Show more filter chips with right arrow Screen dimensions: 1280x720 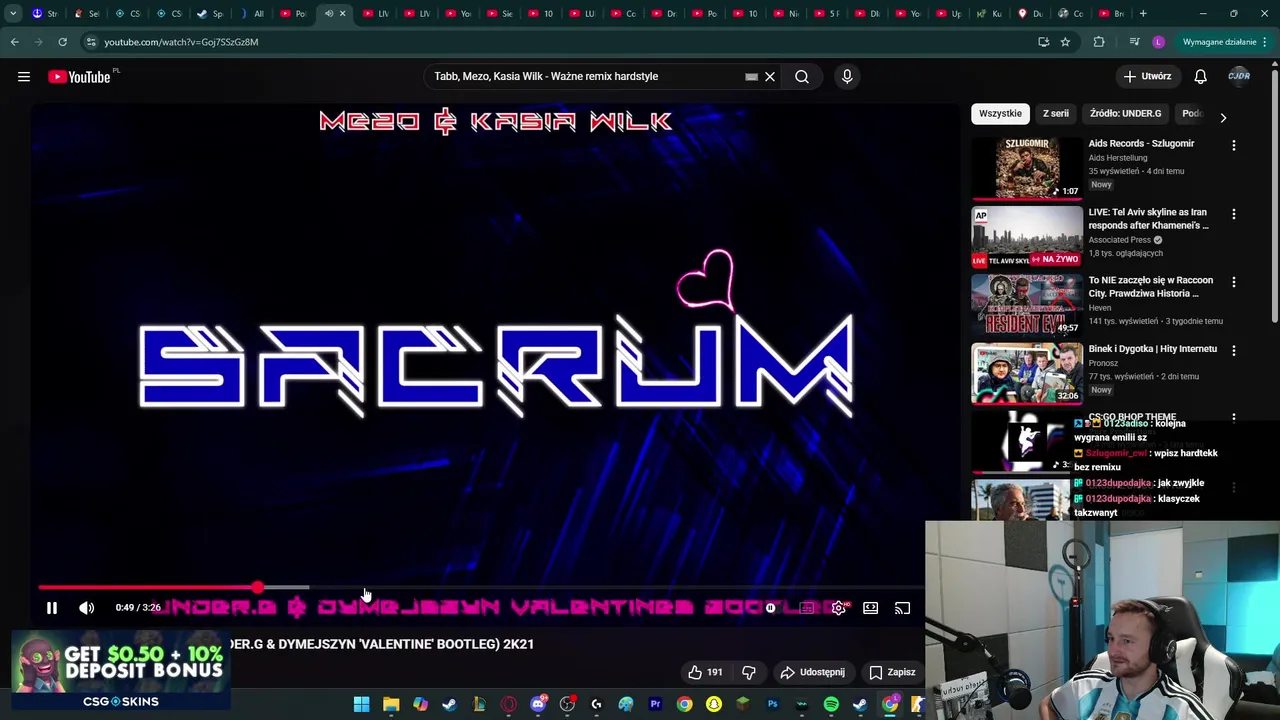tap(1223, 118)
